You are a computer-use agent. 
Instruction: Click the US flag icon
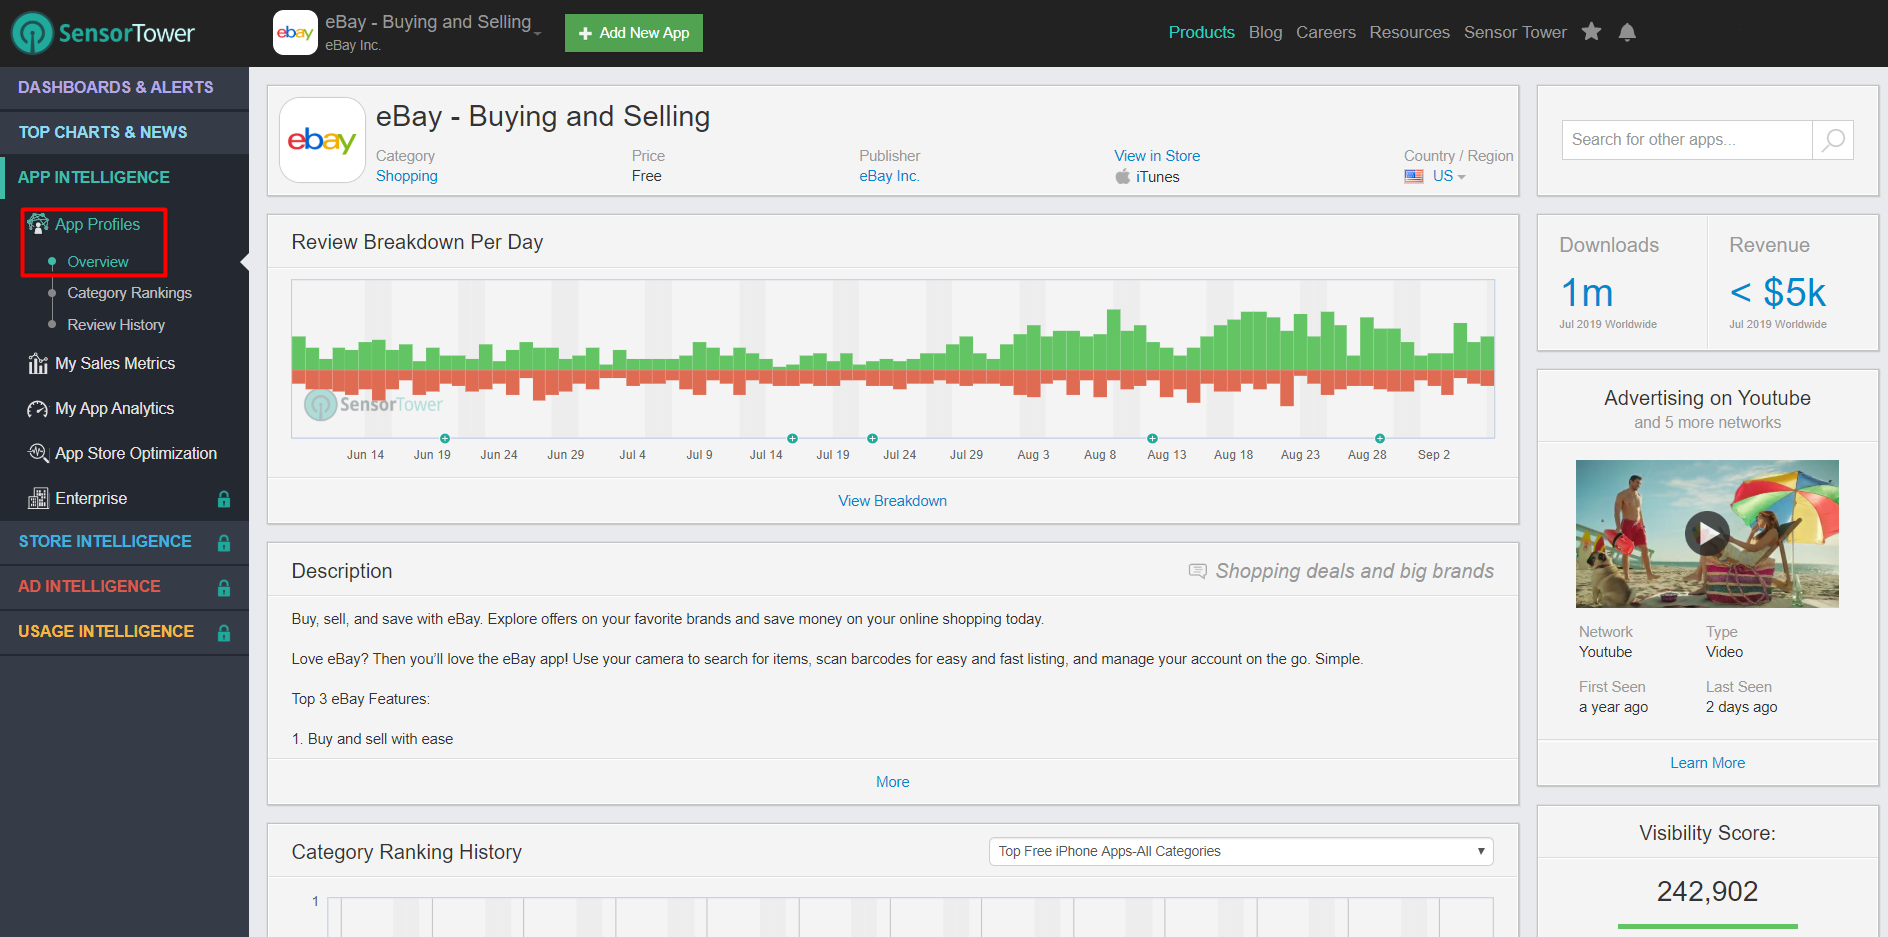(1414, 176)
